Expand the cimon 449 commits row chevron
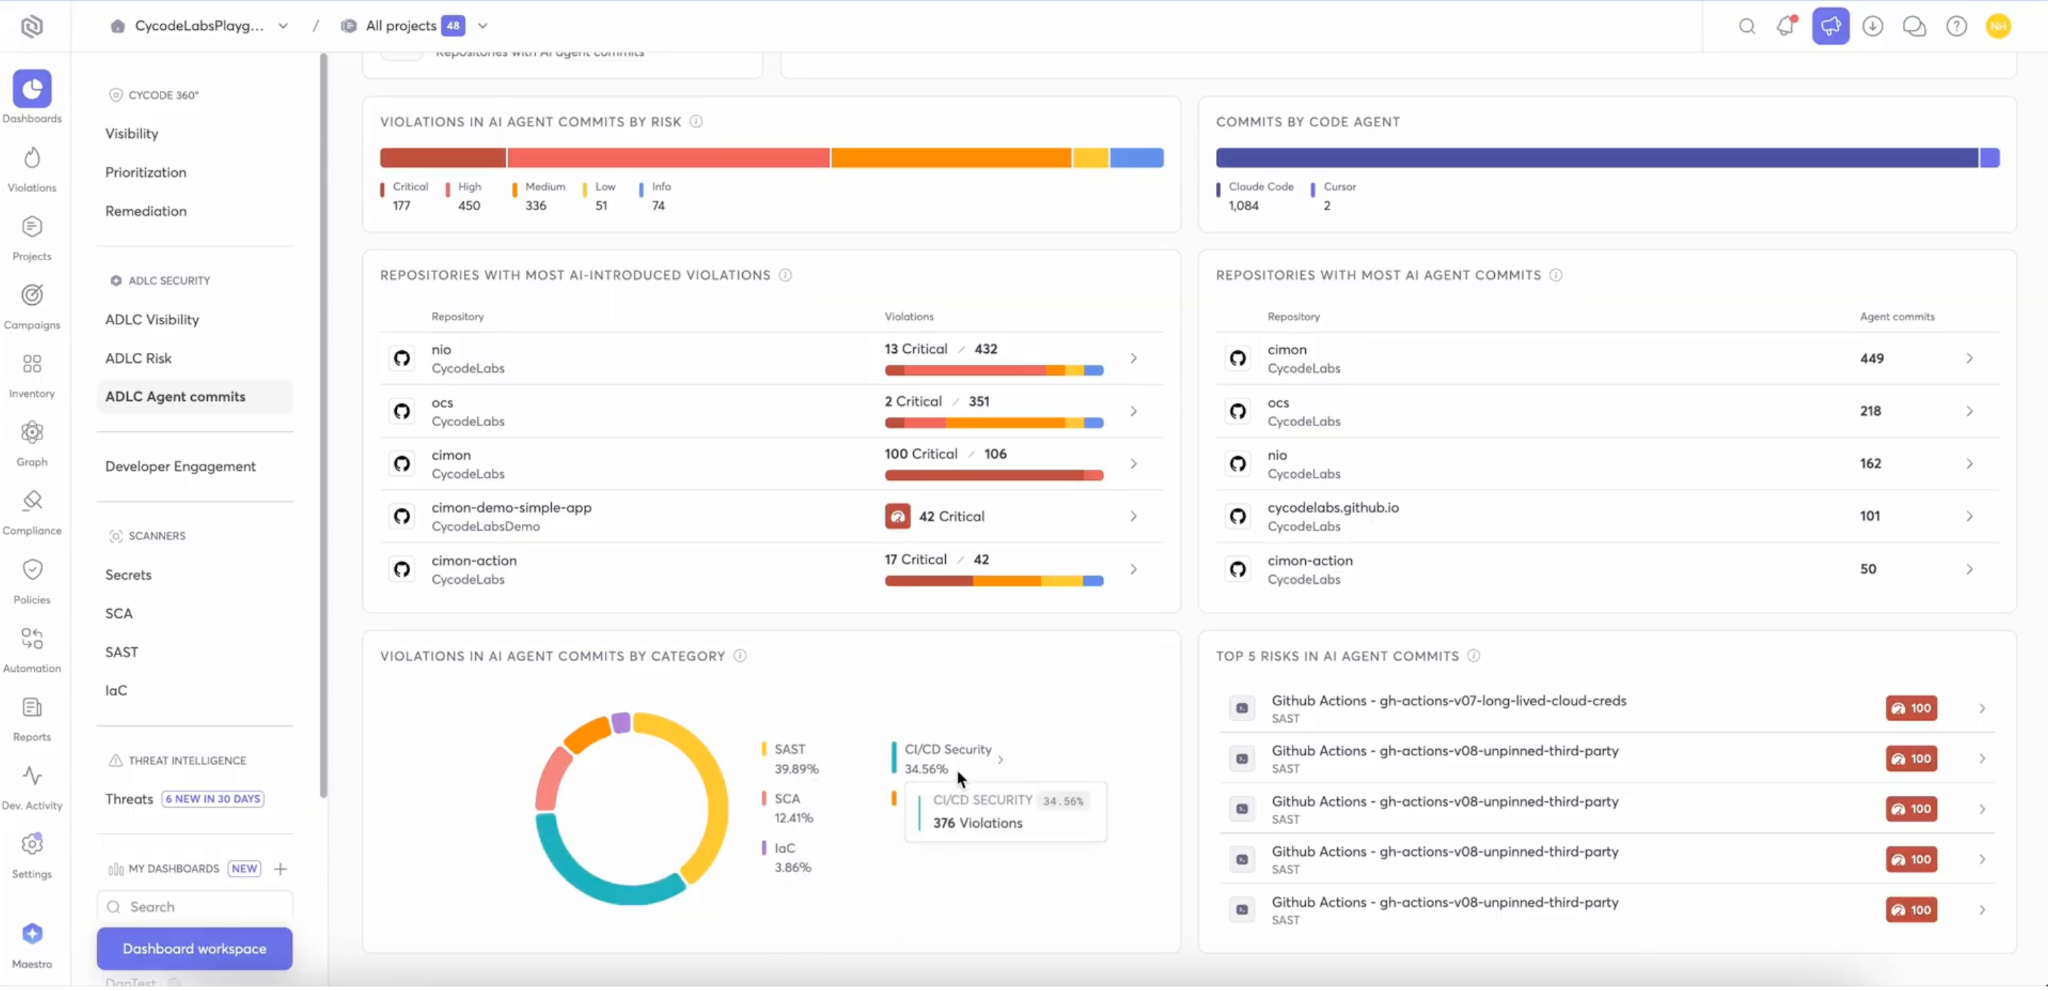The height and width of the screenshot is (991, 2048). pyautogui.click(x=1969, y=358)
